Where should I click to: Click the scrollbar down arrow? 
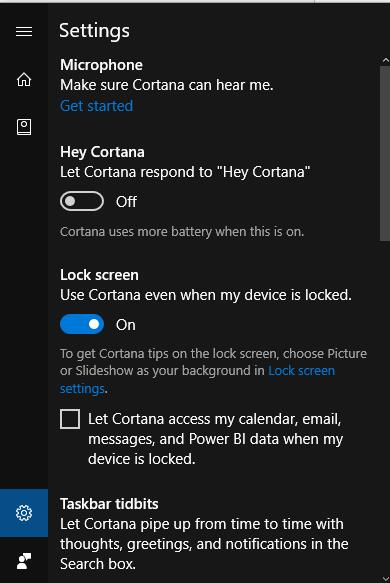[x=385, y=579]
